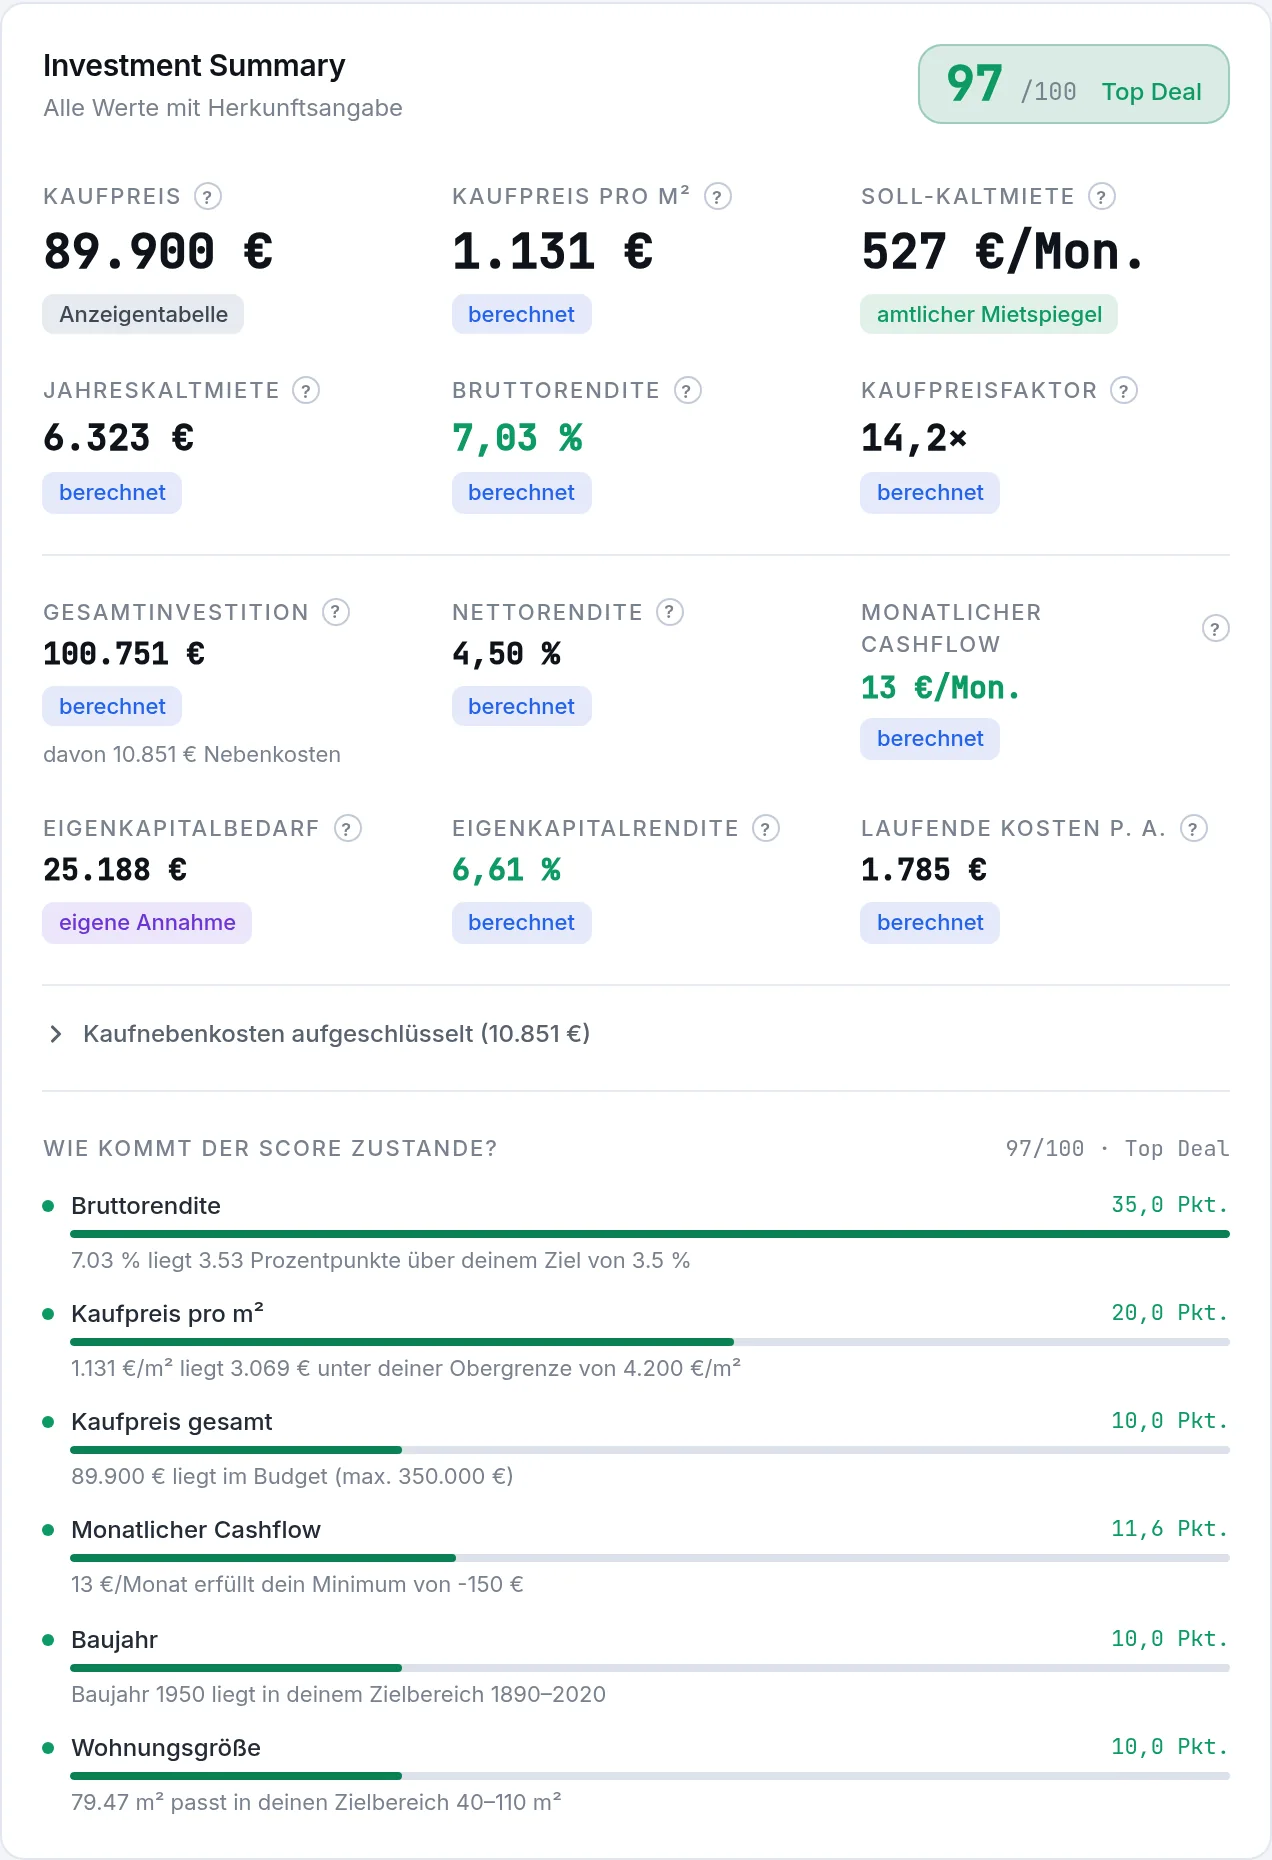Click the Baujahr score progress bar
This screenshot has height=1860, width=1272.
tap(650, 1668)
